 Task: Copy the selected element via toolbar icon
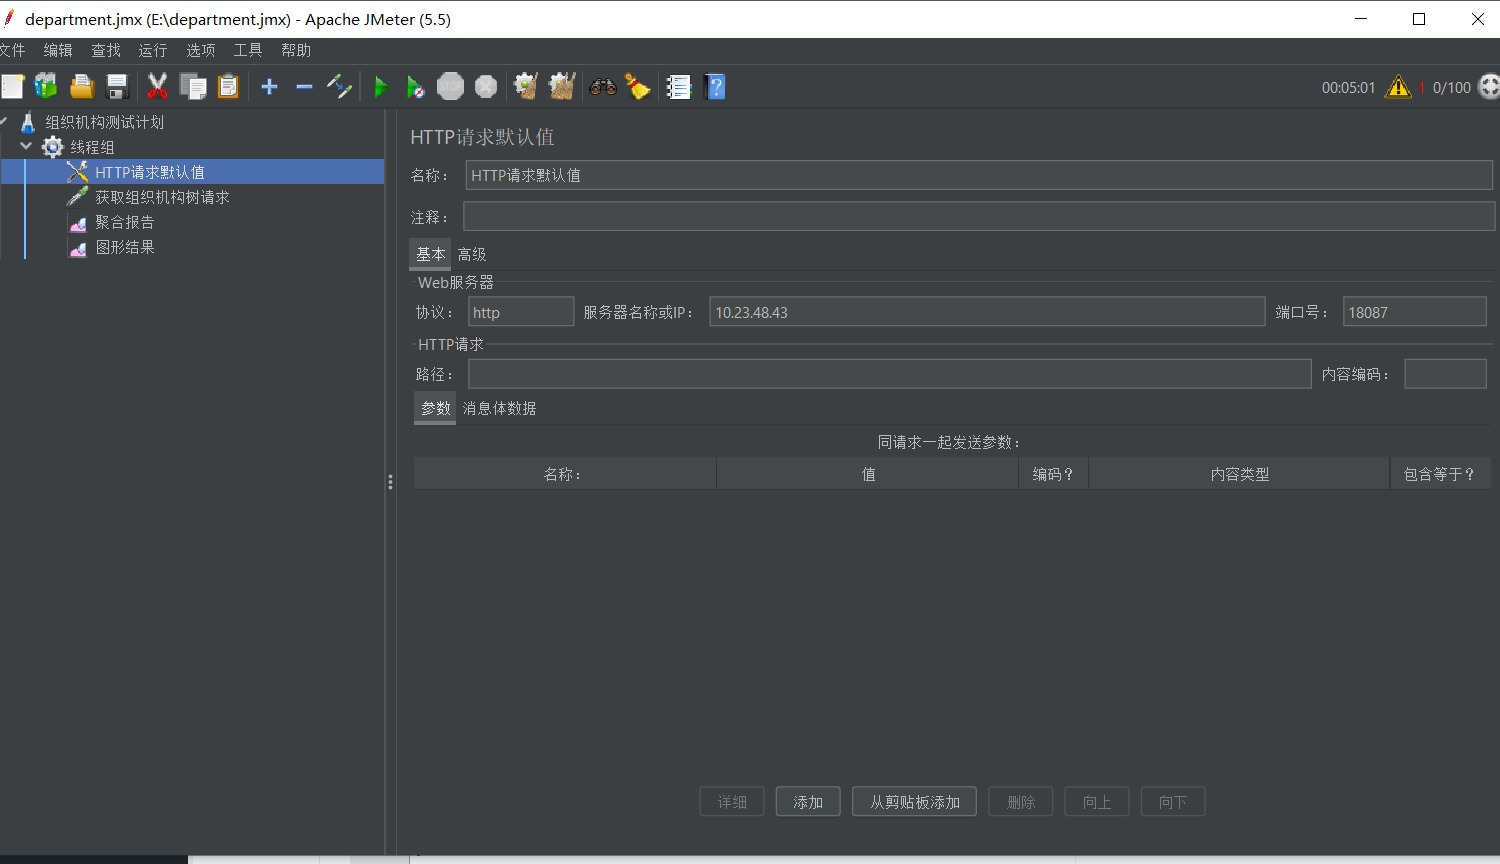coord(193,87)
